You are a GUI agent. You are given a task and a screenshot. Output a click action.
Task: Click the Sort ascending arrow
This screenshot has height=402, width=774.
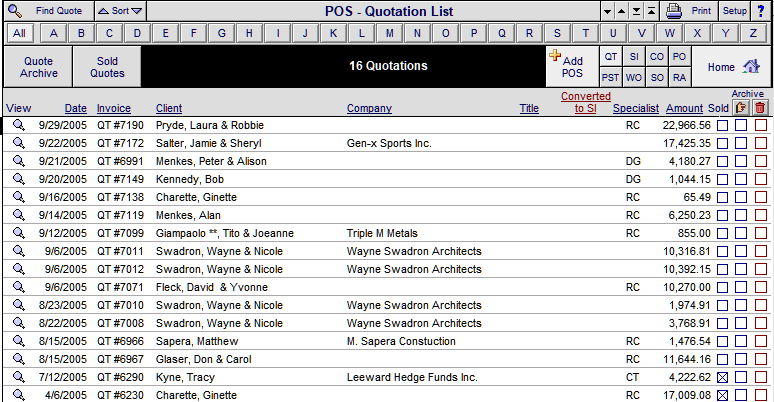click(103, 11)
